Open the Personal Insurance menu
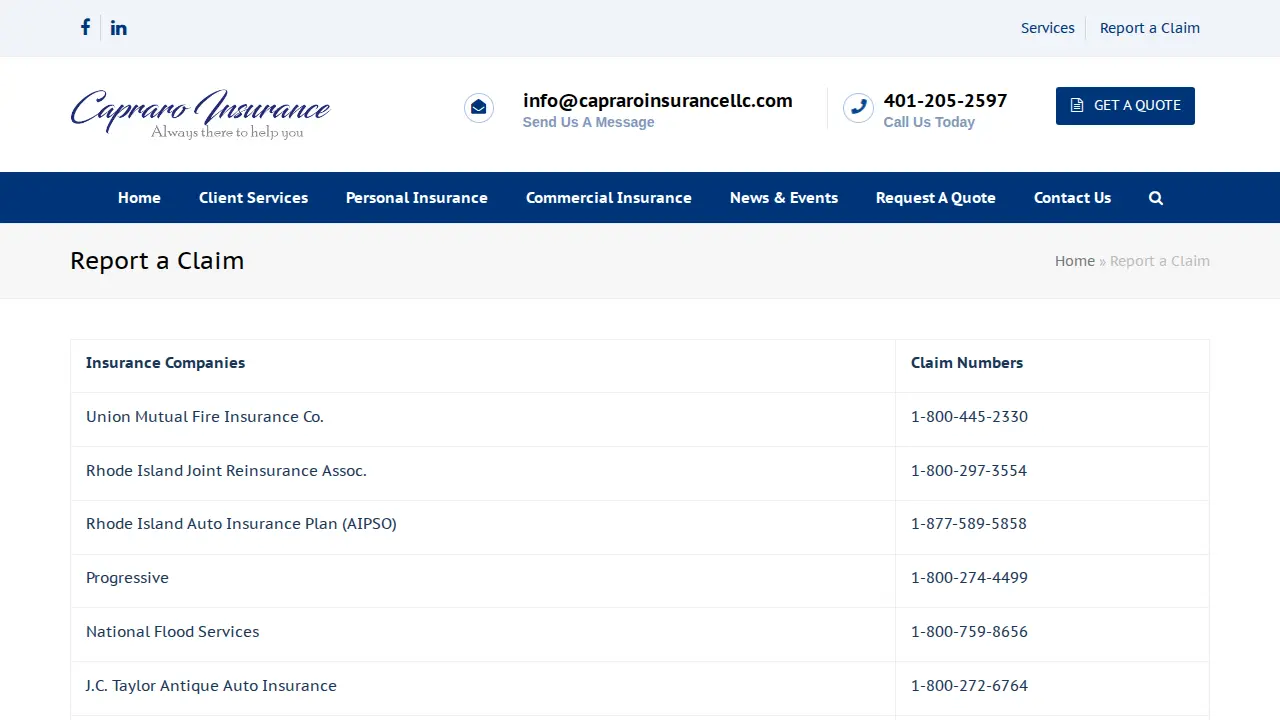Screen dimensions: 1280x720 (x=417, y=198)
